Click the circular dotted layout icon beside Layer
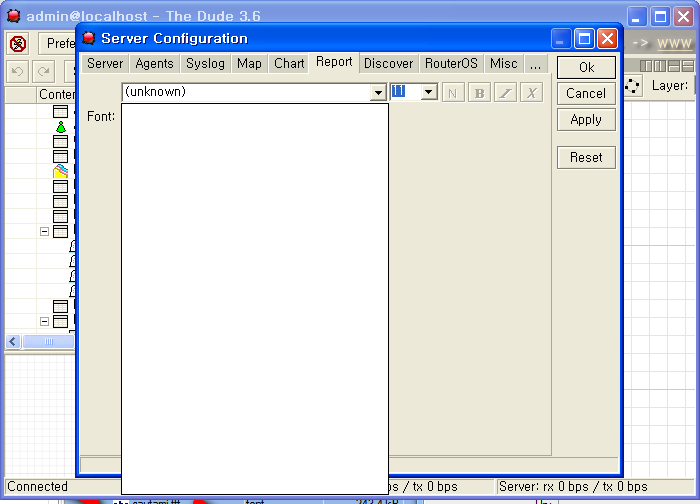The width and height of the screenshot is (700, 504). pos(632,86)
